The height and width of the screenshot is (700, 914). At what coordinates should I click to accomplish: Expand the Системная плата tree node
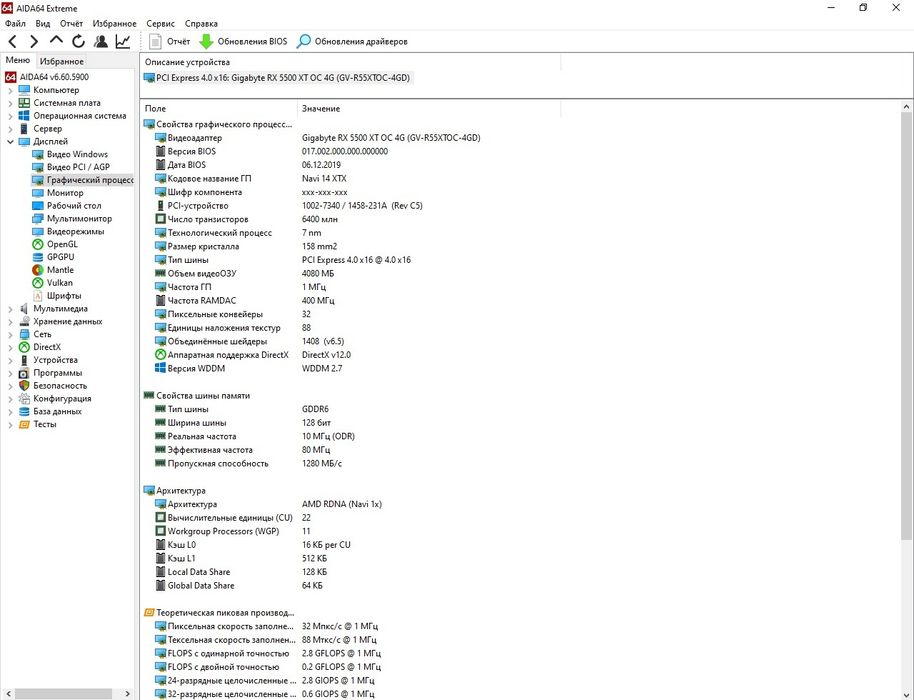click(x=10, y=103)
